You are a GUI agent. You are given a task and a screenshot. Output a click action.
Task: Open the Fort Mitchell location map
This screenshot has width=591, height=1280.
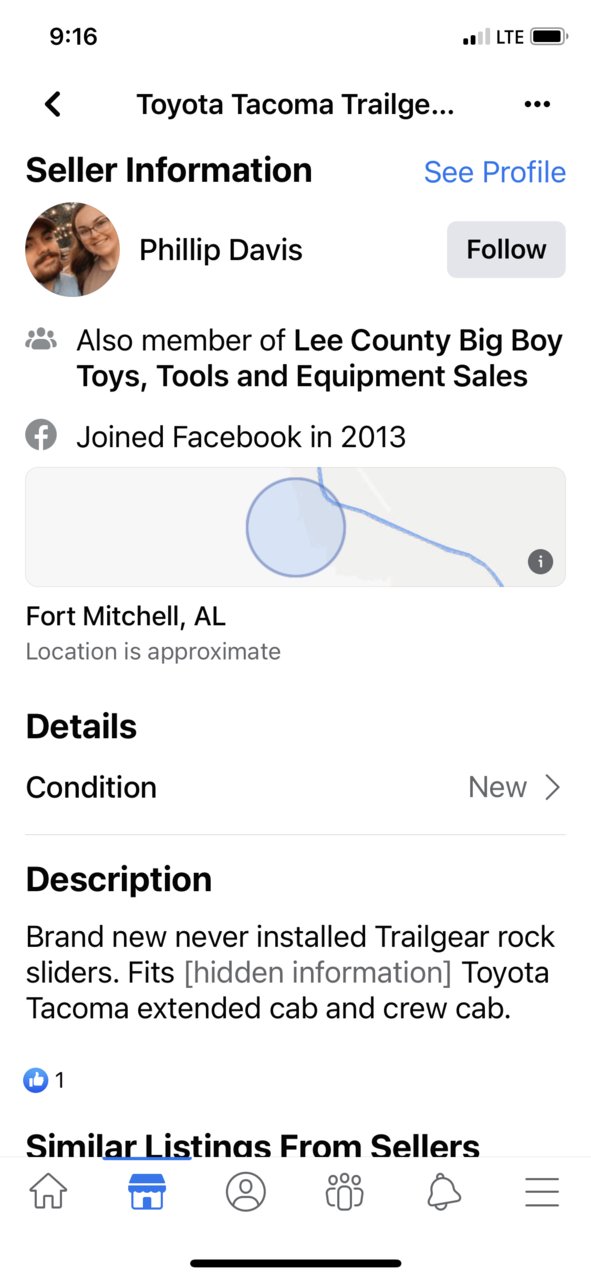coord(295,526)
